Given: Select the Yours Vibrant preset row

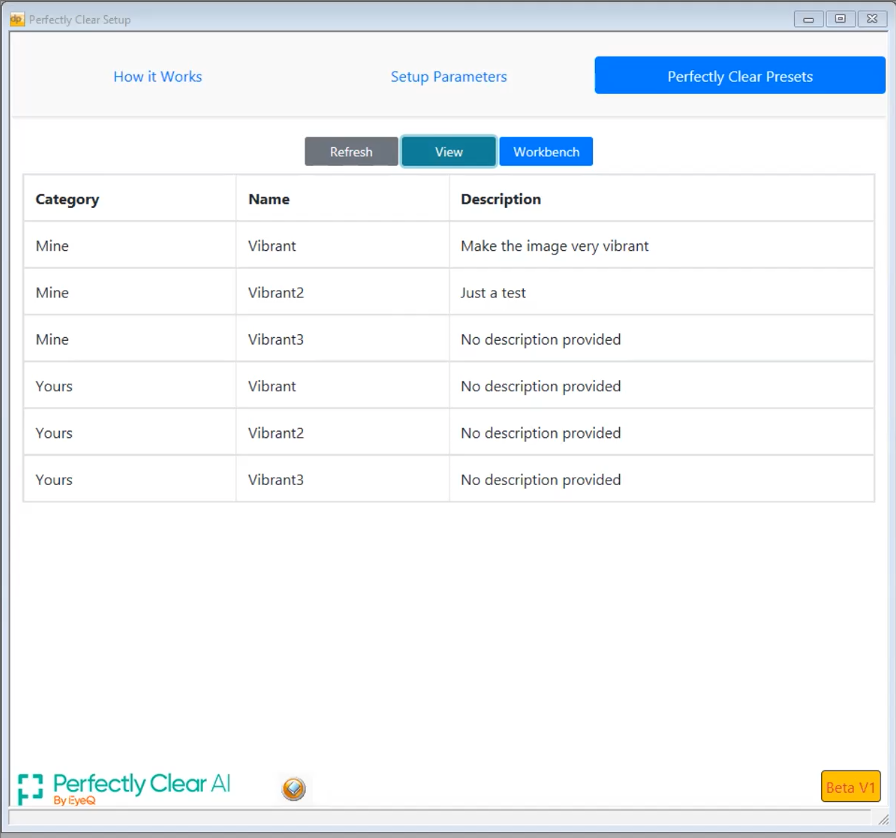Looking at the screenshot, I should point(449,386).
